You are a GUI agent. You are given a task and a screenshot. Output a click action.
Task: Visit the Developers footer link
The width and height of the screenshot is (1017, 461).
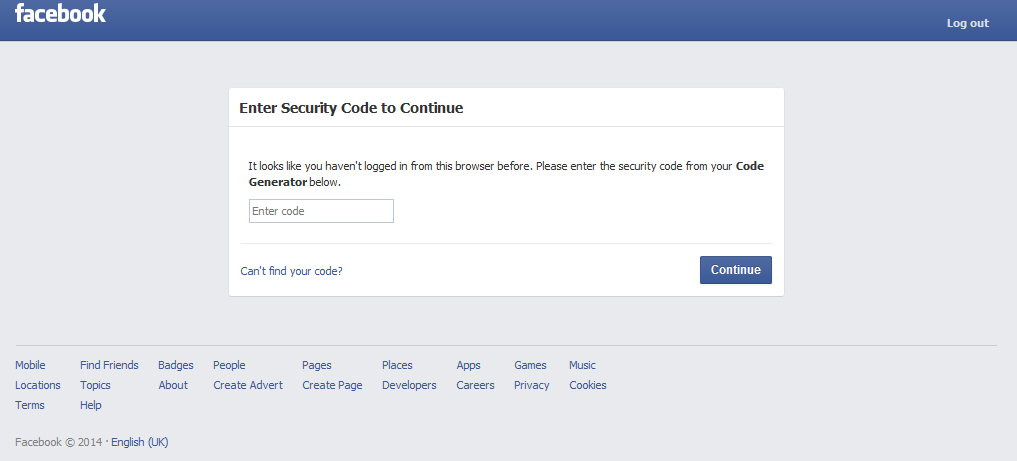(409, 385)
